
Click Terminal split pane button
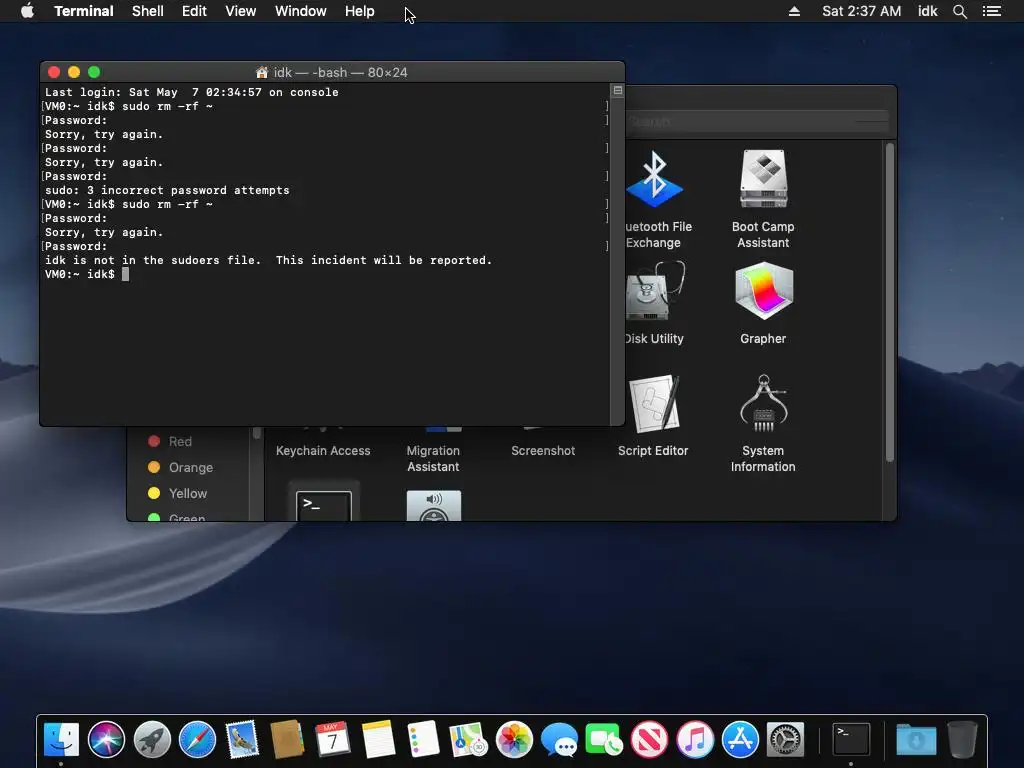(x=618, y=90)
